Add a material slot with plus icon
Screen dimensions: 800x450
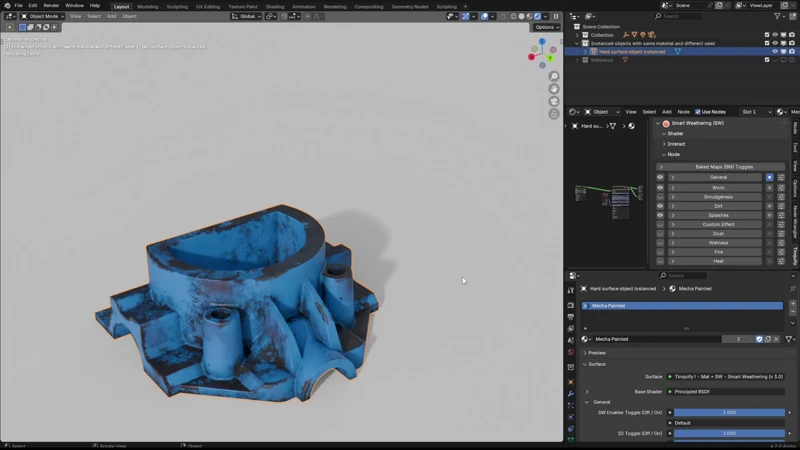(x=793, y=304)
